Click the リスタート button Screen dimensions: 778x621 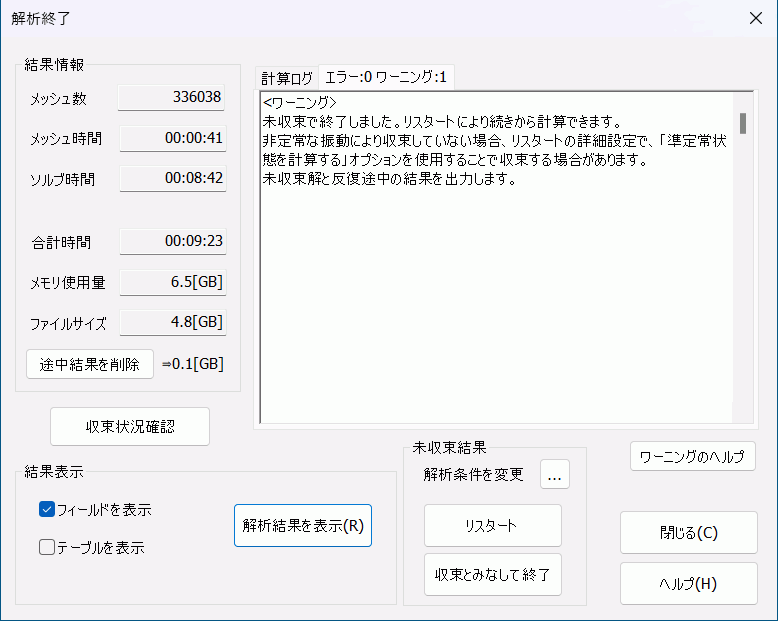click(x=492, y=525)
